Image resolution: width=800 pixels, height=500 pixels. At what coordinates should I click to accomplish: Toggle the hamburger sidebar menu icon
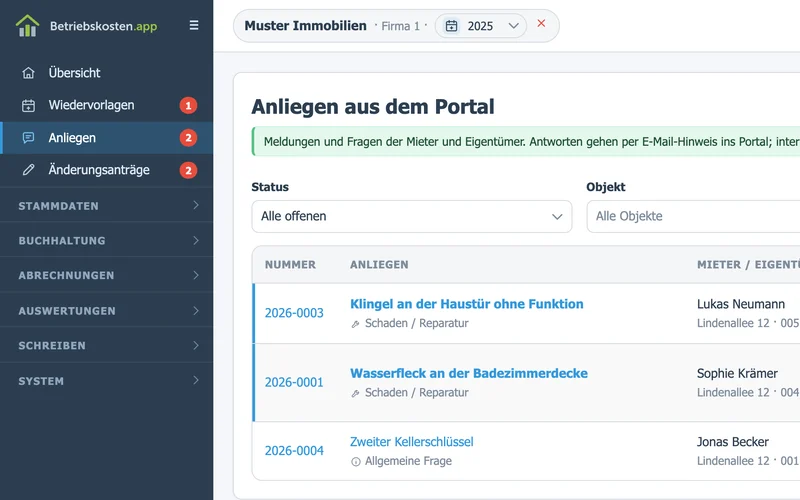click(194, 25)
